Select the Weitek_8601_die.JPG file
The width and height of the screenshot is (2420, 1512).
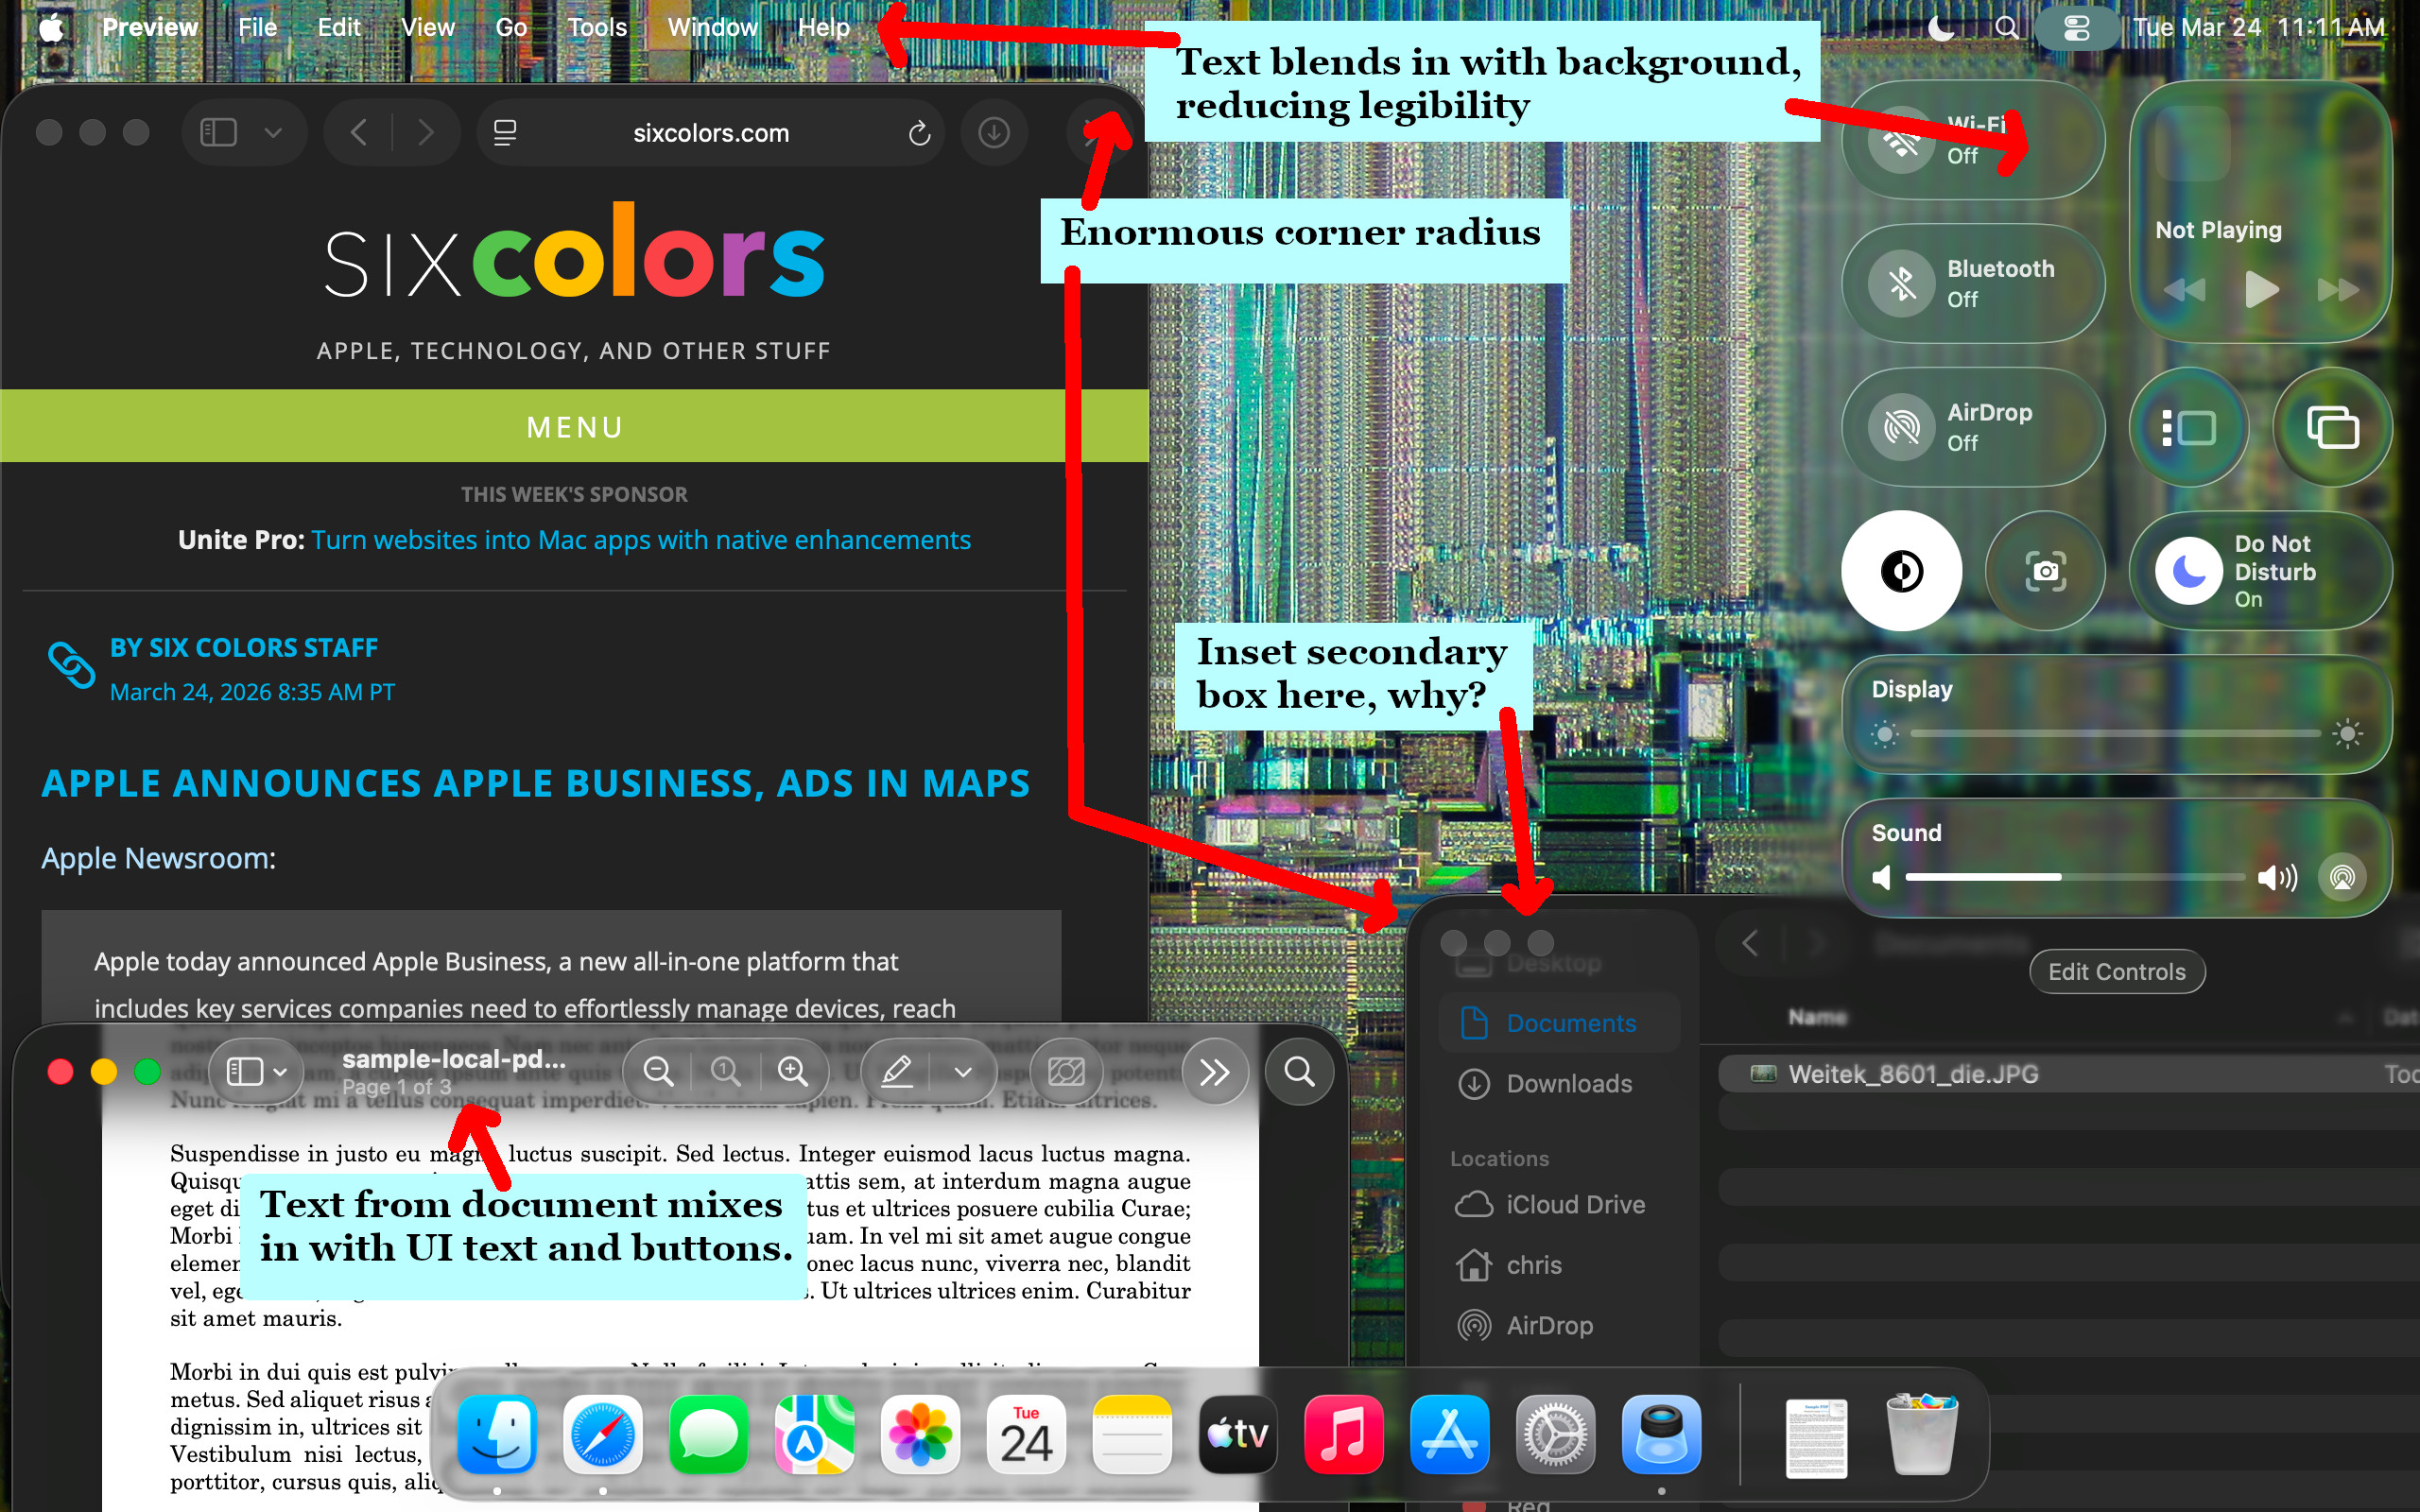click(x=2068, y=1074)
